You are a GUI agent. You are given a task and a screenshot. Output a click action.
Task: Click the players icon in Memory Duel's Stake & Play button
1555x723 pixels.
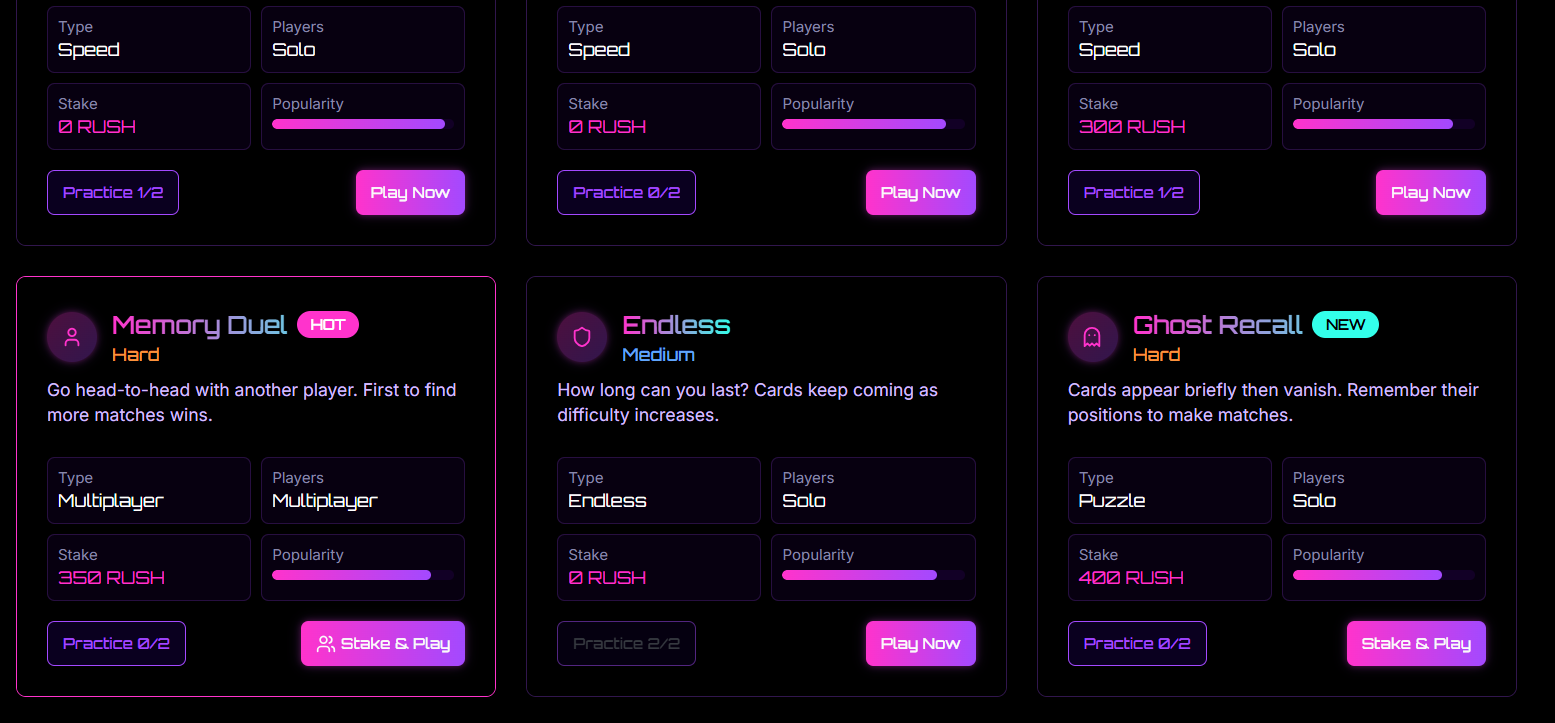[325, 644]
